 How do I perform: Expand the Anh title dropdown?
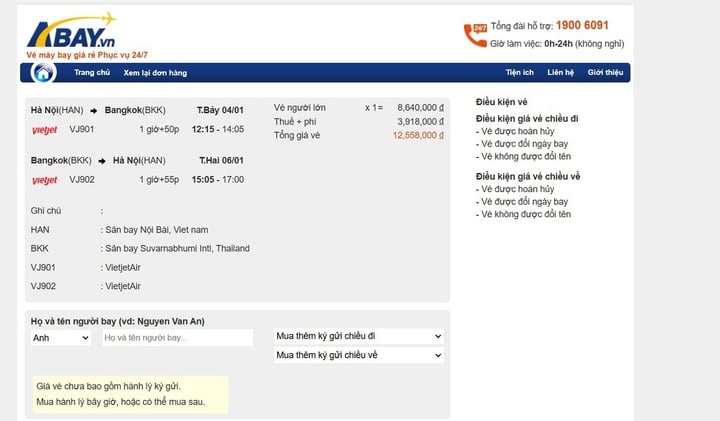point(61,338)
